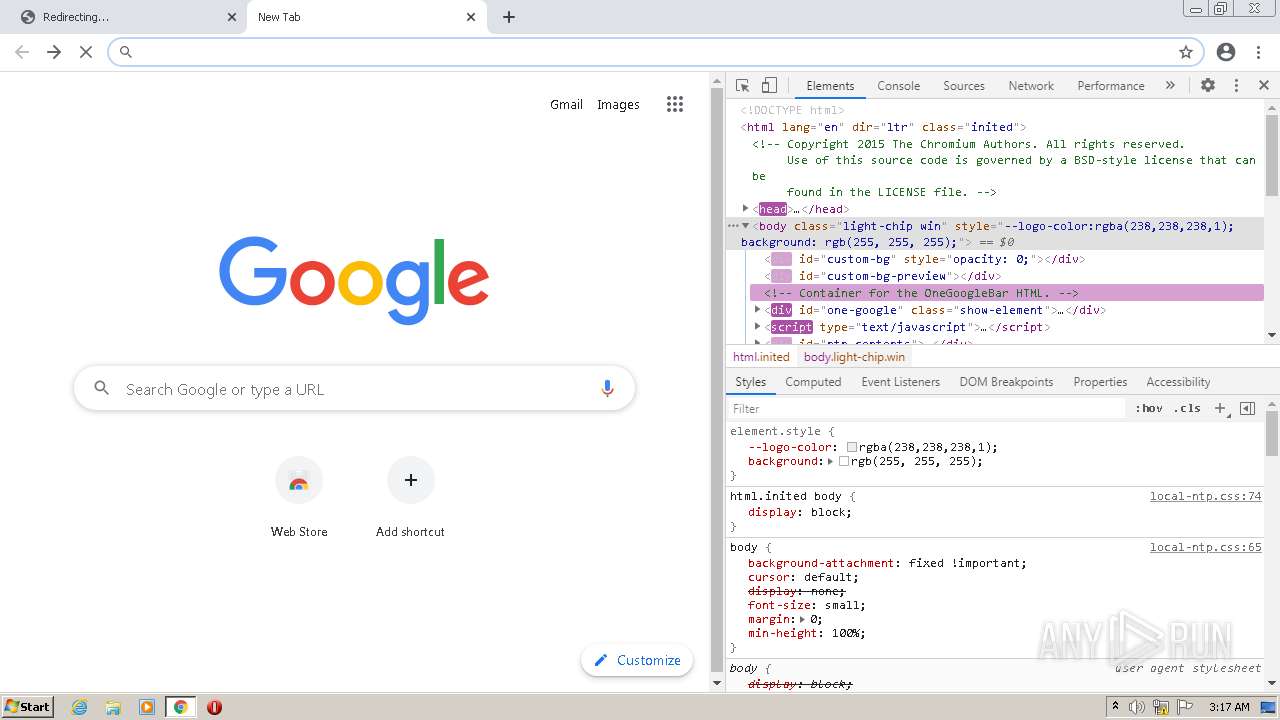This screenshot has height=720, width=1280.
Task: Open a new tab plus button
Action: [509, 17]
